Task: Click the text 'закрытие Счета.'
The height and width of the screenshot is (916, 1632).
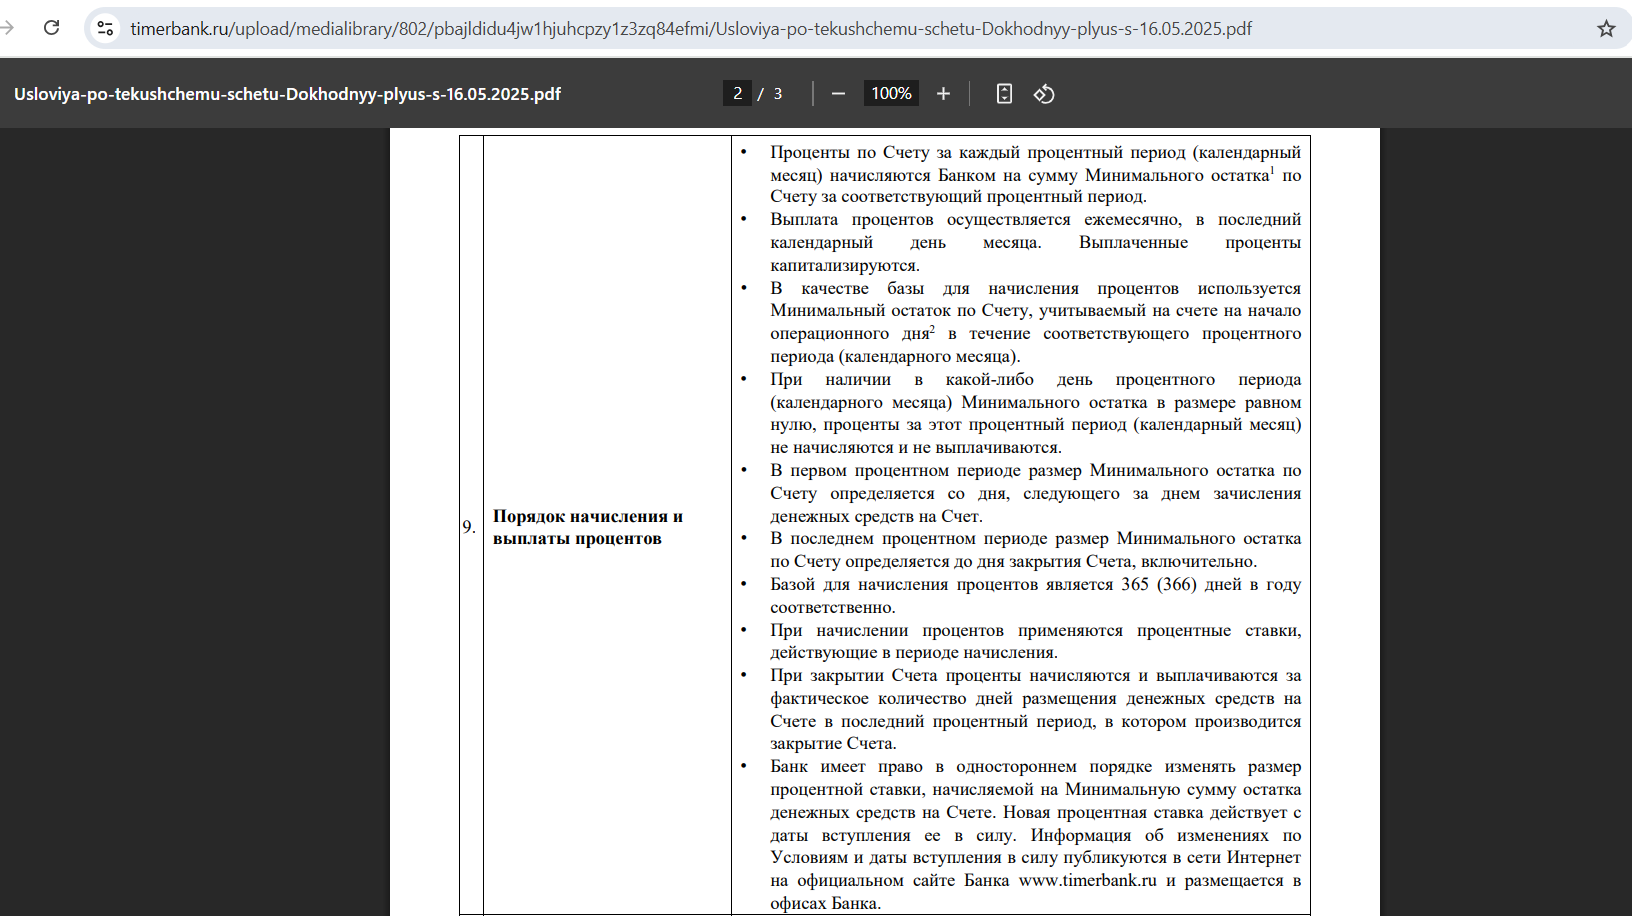Action: tap(833, 743)
